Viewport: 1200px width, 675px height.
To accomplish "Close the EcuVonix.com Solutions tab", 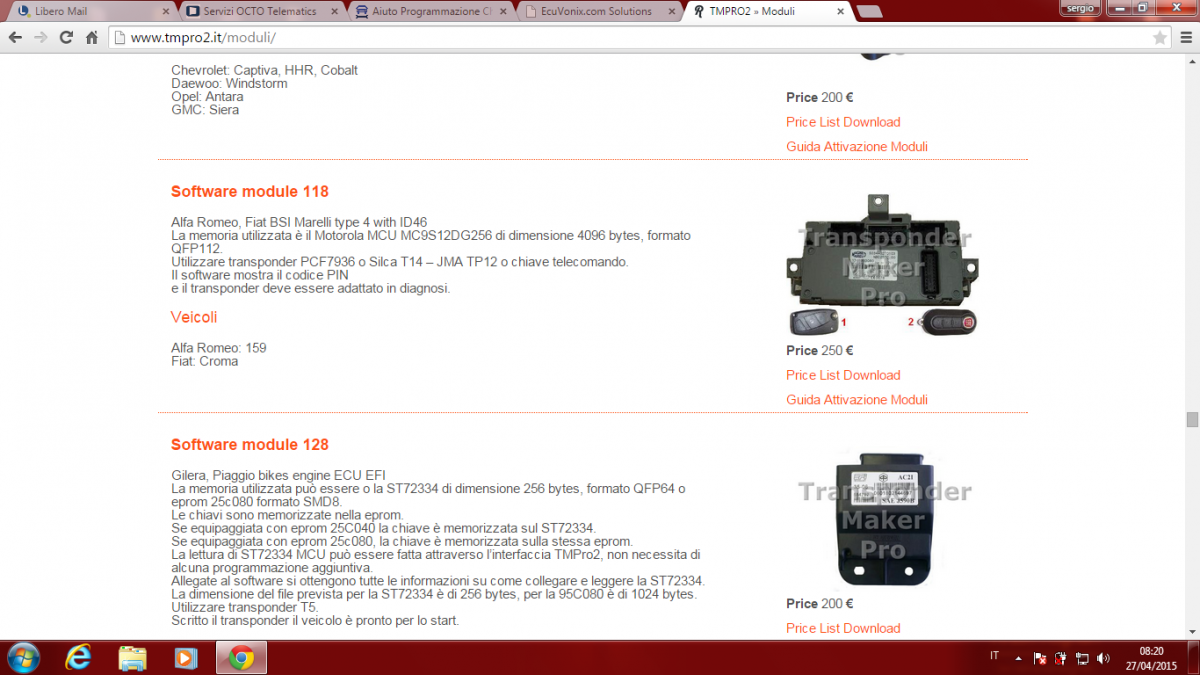I will pos(671,12).
